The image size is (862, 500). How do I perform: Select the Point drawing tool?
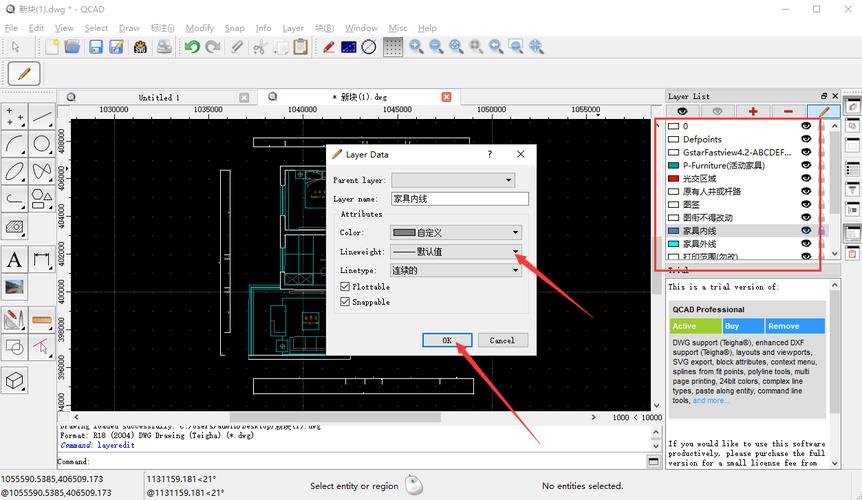pyautogui.click(x=14, y=116)
